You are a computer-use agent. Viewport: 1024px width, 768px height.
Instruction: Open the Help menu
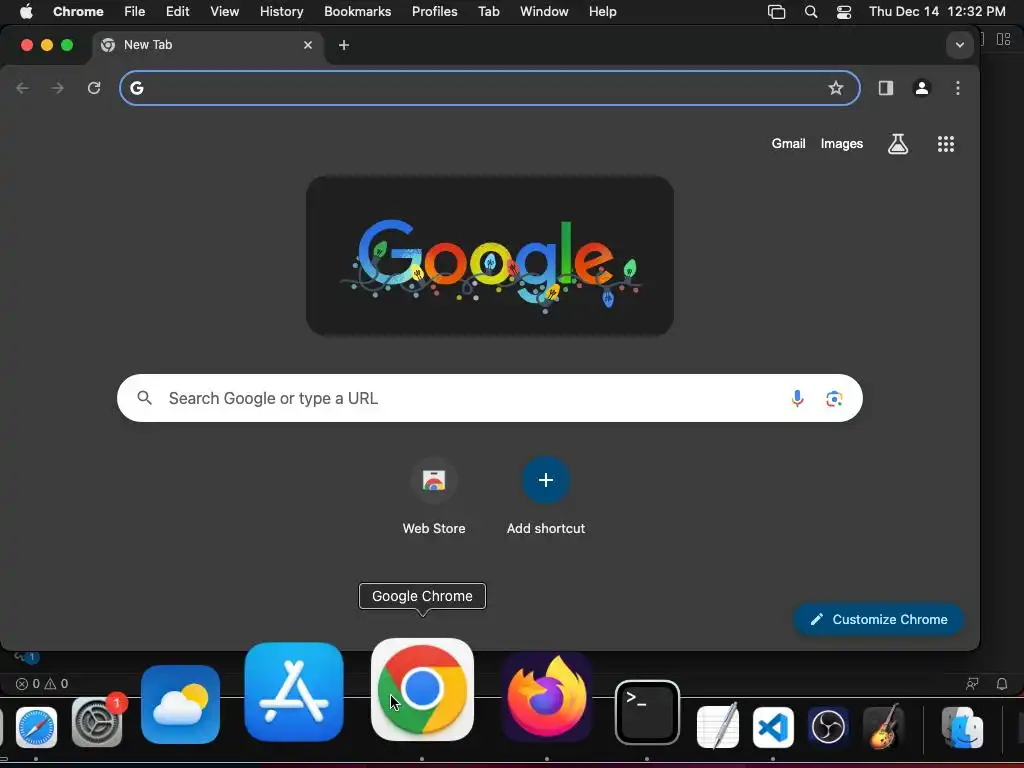pyautogui.click(x=602, y=12)
